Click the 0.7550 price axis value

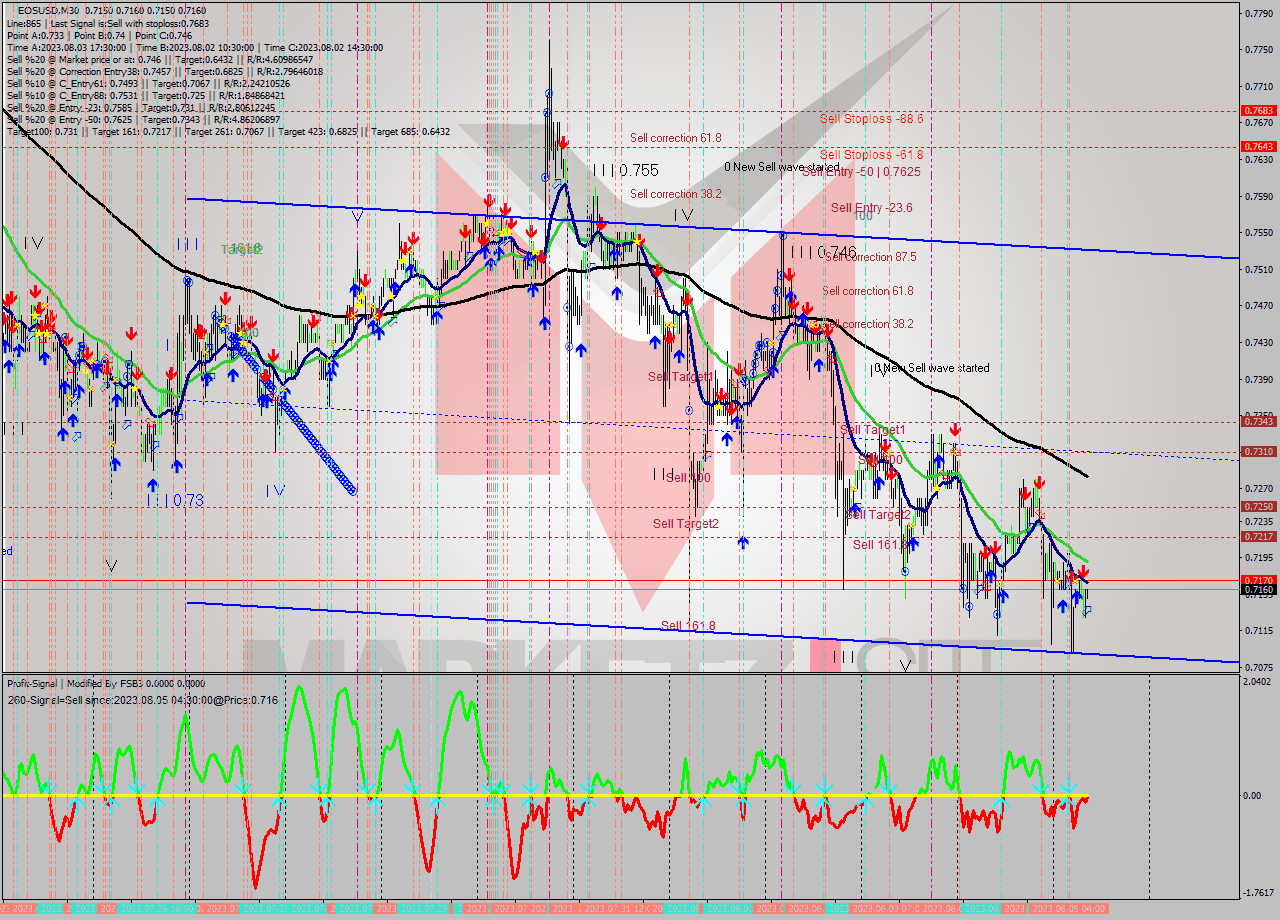click(1257, 232)
